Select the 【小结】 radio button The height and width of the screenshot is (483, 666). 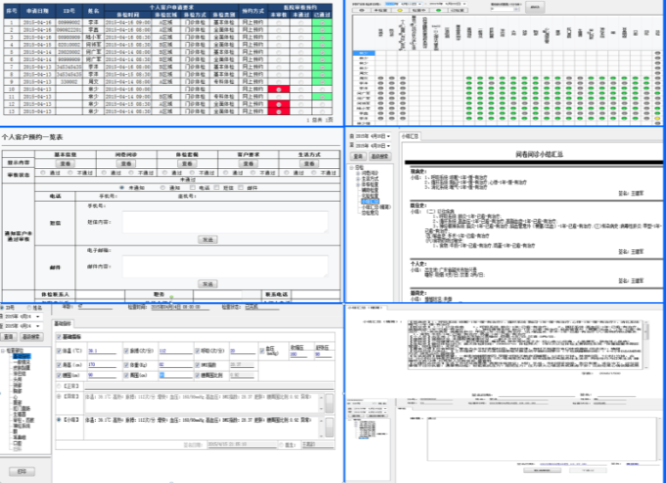point(59,420)
